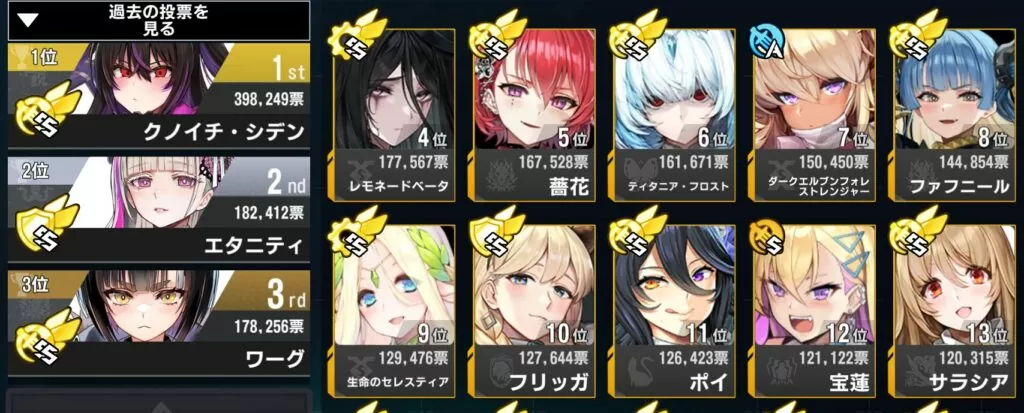1024x413 pixels.
Task: Open second place エタニティ entry
Action: (x=158, y=209)
